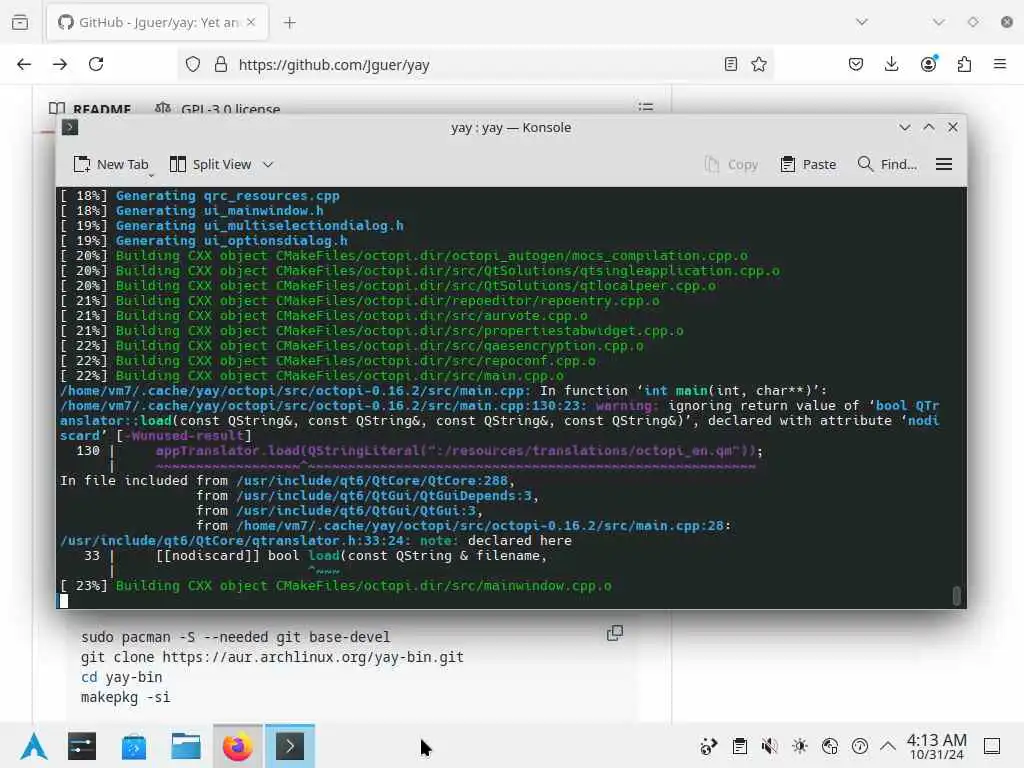Switch to Firefox from taskbar
The height and width of the screenshot is (768, 1024).
(238, 746)
